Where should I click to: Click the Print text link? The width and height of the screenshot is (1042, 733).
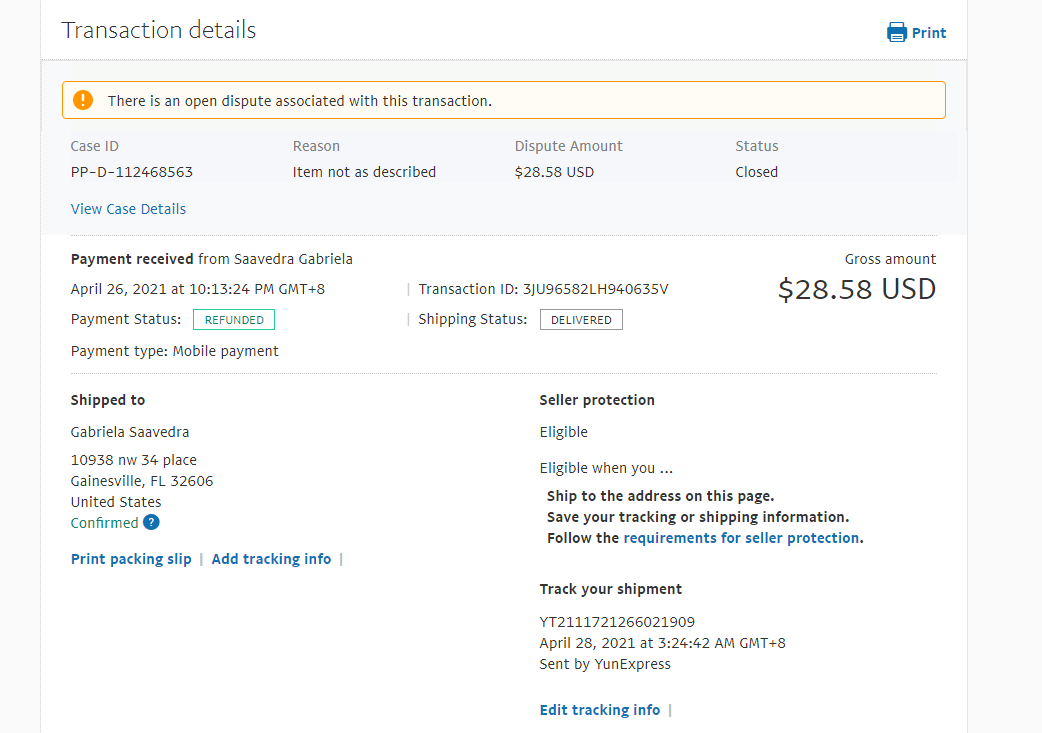coord(929,33)
